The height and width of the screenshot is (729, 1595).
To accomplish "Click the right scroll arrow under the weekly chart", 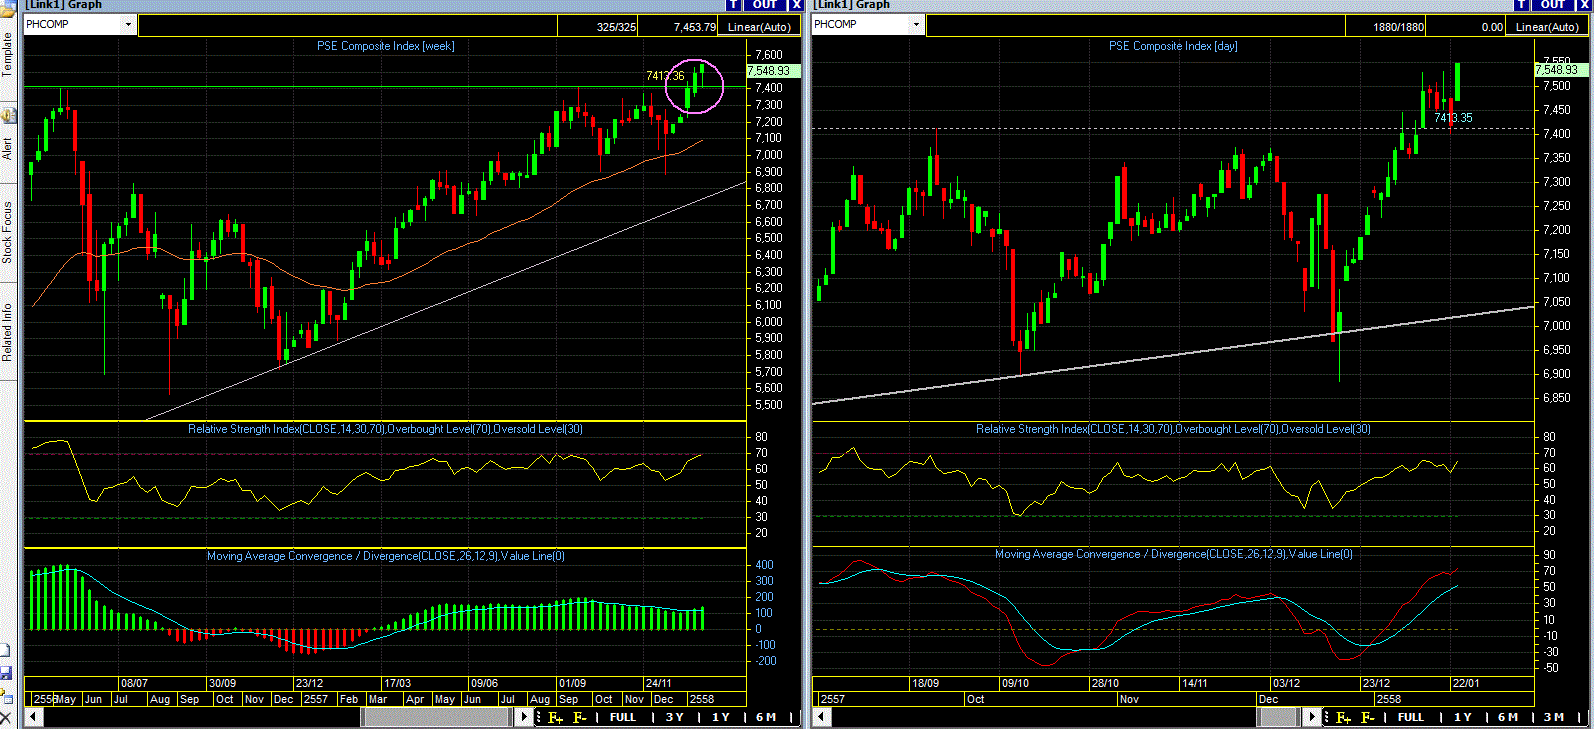I will tap(526, 717).
